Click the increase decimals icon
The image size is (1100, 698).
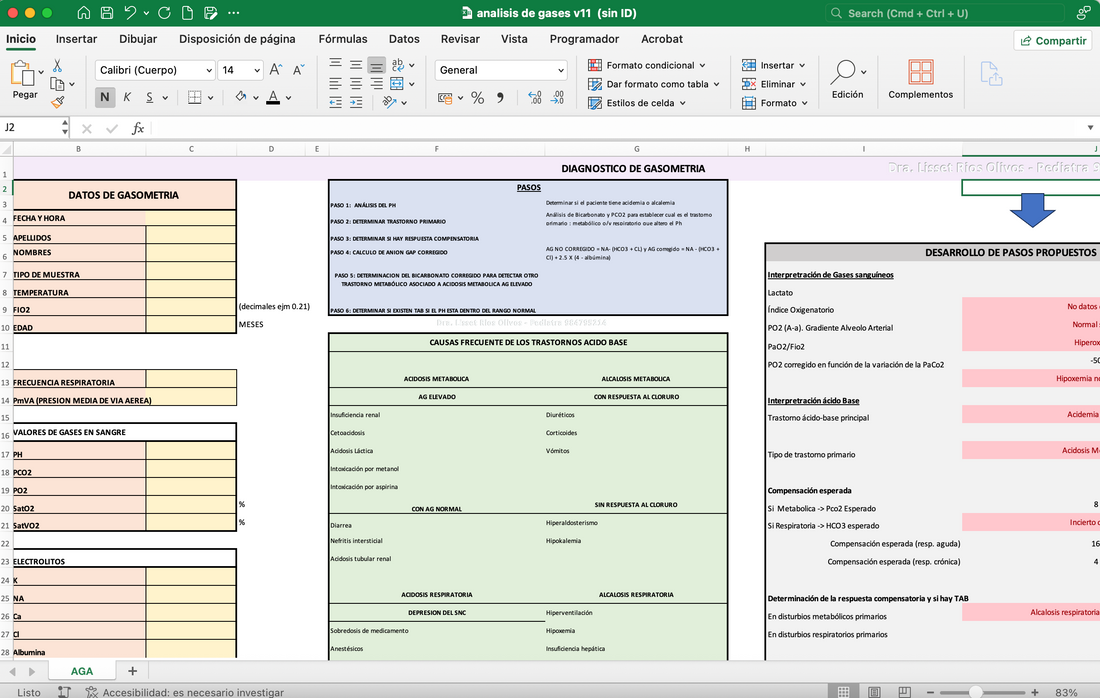click(534, 97)
